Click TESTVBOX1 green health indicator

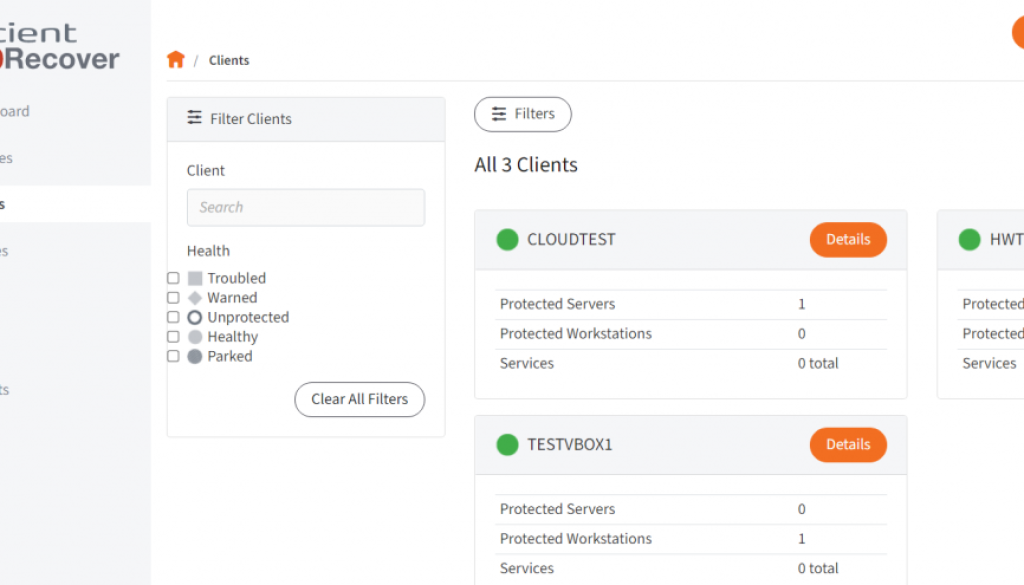coord(507,445)
